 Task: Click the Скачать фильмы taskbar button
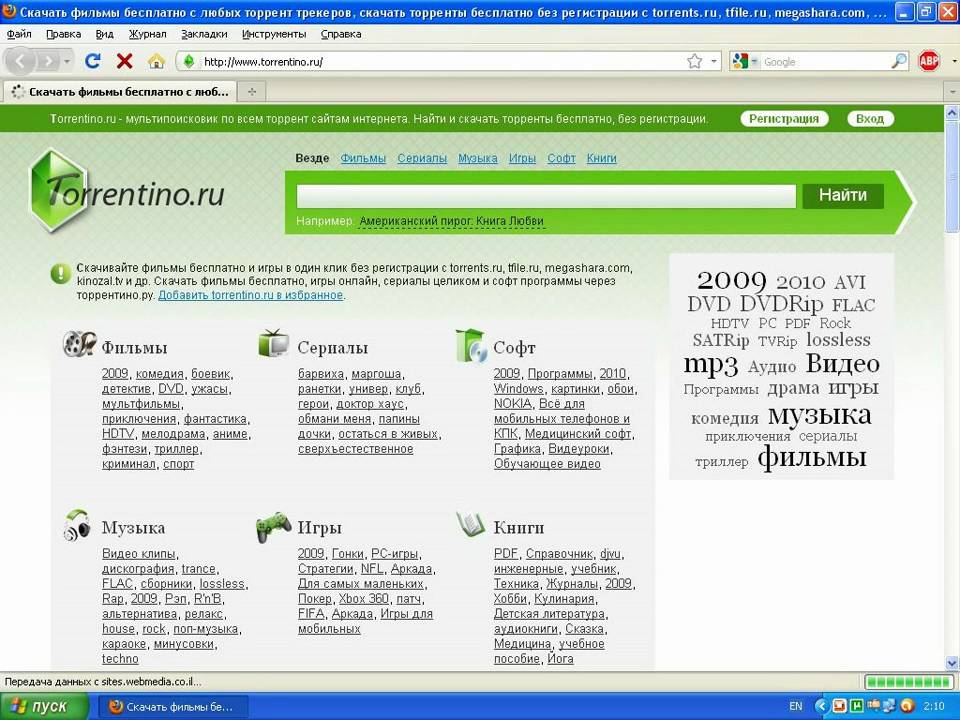pyautogui.click(x=174, y=707)
